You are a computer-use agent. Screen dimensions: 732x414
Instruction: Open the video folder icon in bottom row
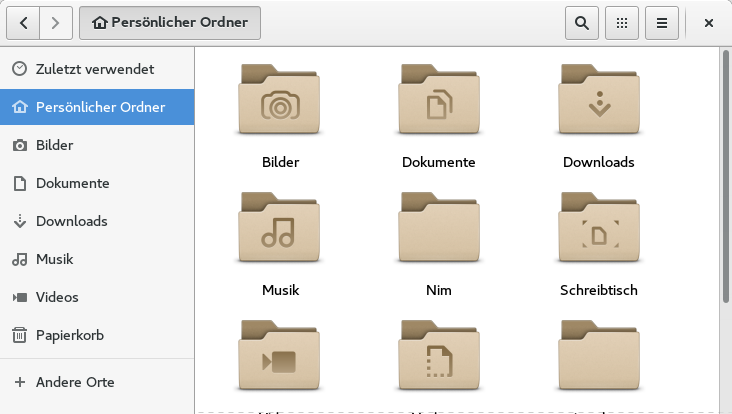point(280,357)
